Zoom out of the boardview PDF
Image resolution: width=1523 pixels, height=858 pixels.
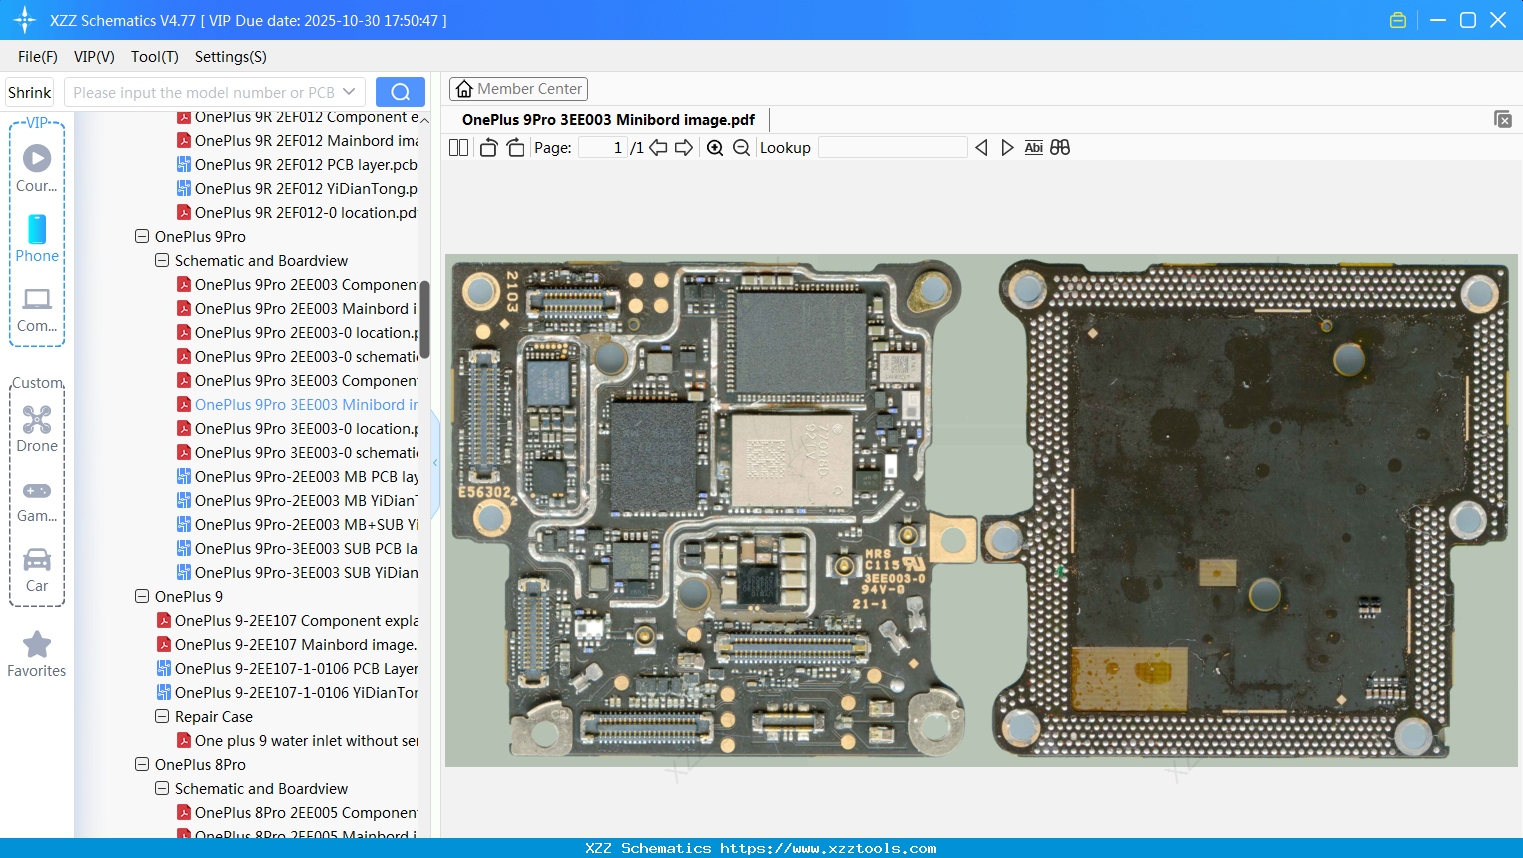click(x=741, y=147)
